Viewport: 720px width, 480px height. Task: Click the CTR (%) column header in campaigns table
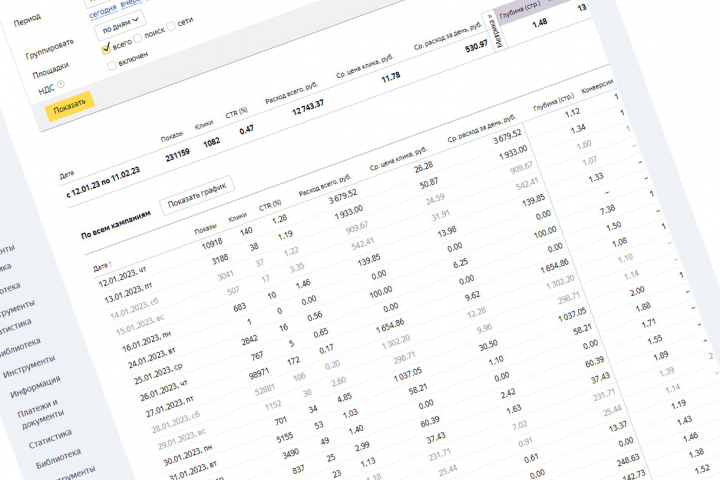coord(270,205)
